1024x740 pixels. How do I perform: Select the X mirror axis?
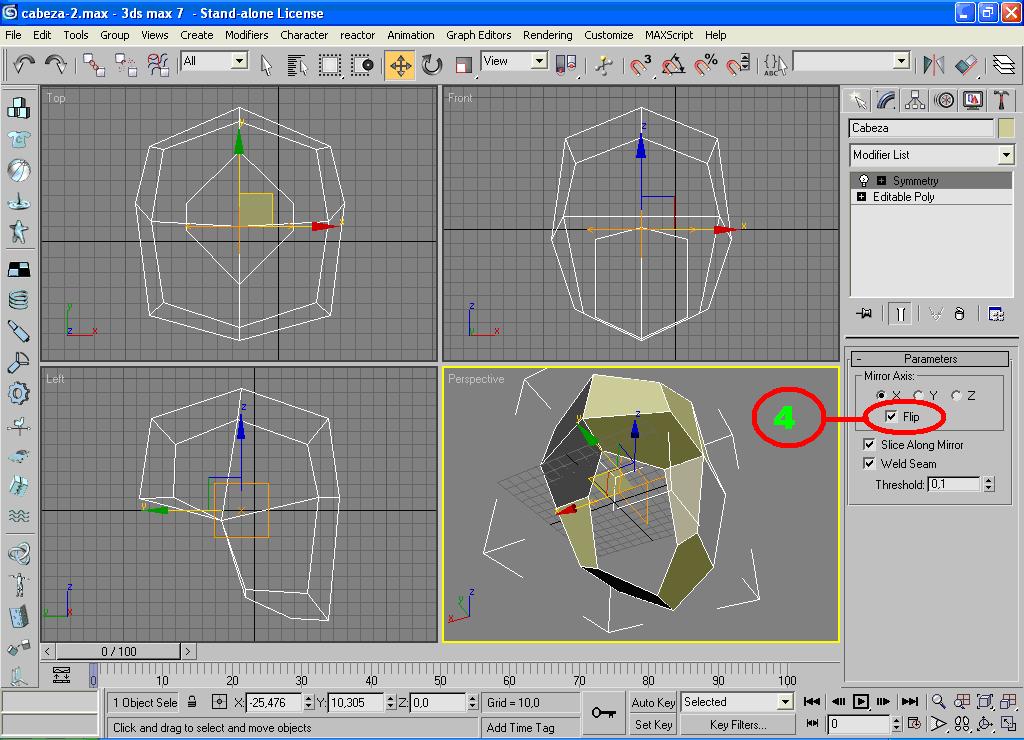(881, 395)
